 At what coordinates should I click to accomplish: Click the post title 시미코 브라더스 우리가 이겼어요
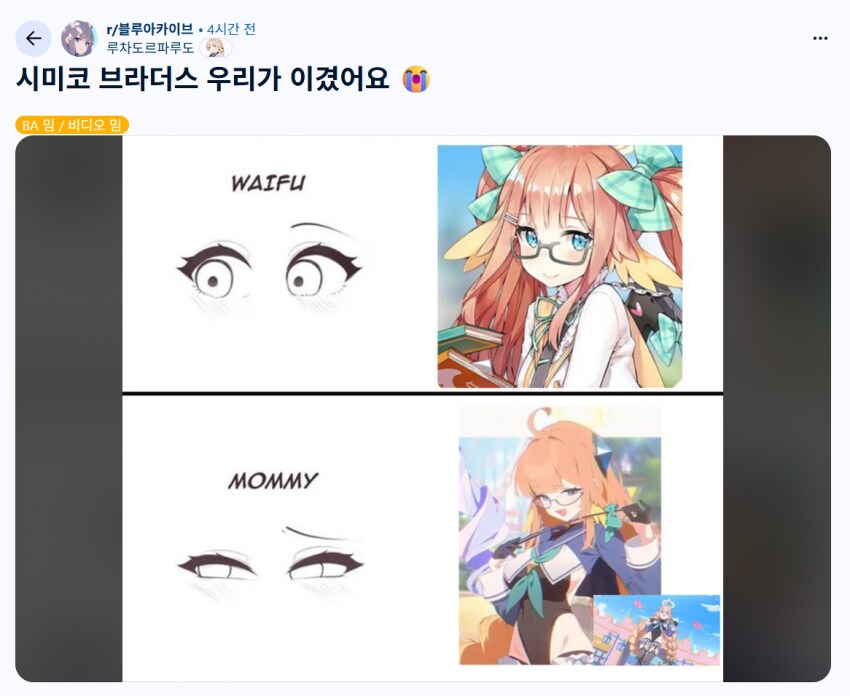click(202, 79)
